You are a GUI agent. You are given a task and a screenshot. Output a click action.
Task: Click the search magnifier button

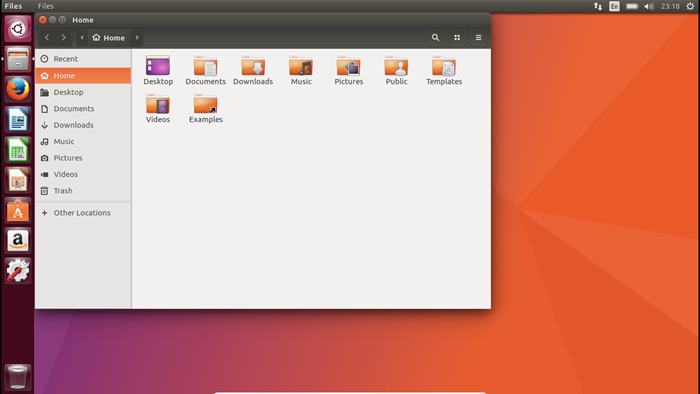pos(435,37)
